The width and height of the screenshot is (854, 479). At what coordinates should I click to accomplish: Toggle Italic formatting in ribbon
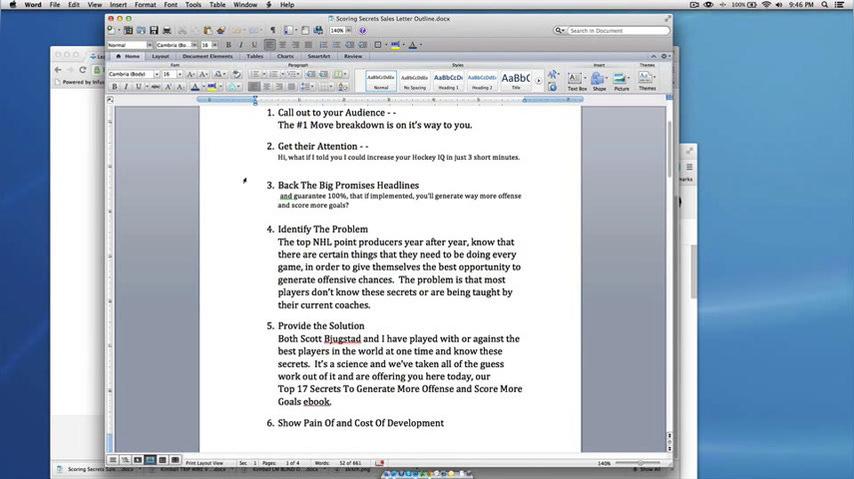point(126,87)
